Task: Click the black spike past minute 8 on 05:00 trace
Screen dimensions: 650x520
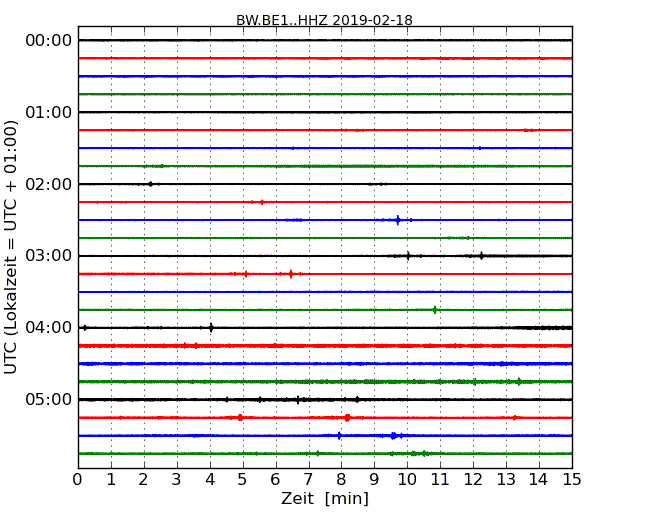Action: 357,400
